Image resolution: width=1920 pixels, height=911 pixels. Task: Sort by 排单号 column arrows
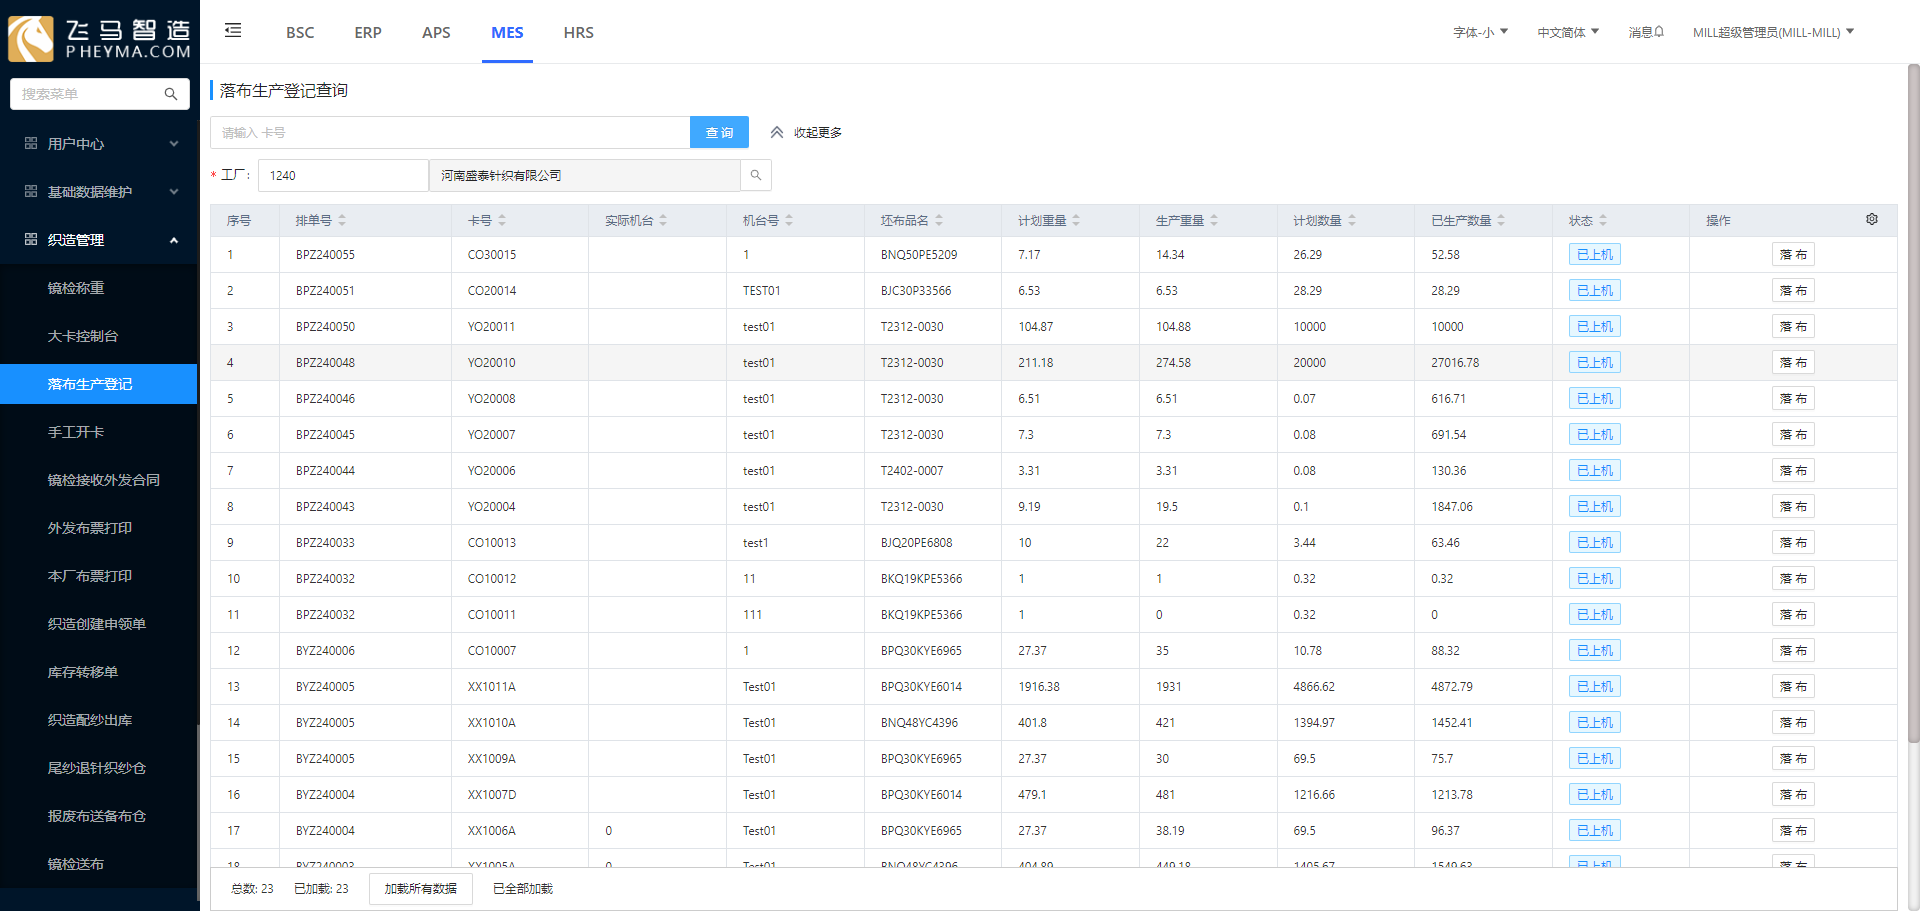pos(342,220)
